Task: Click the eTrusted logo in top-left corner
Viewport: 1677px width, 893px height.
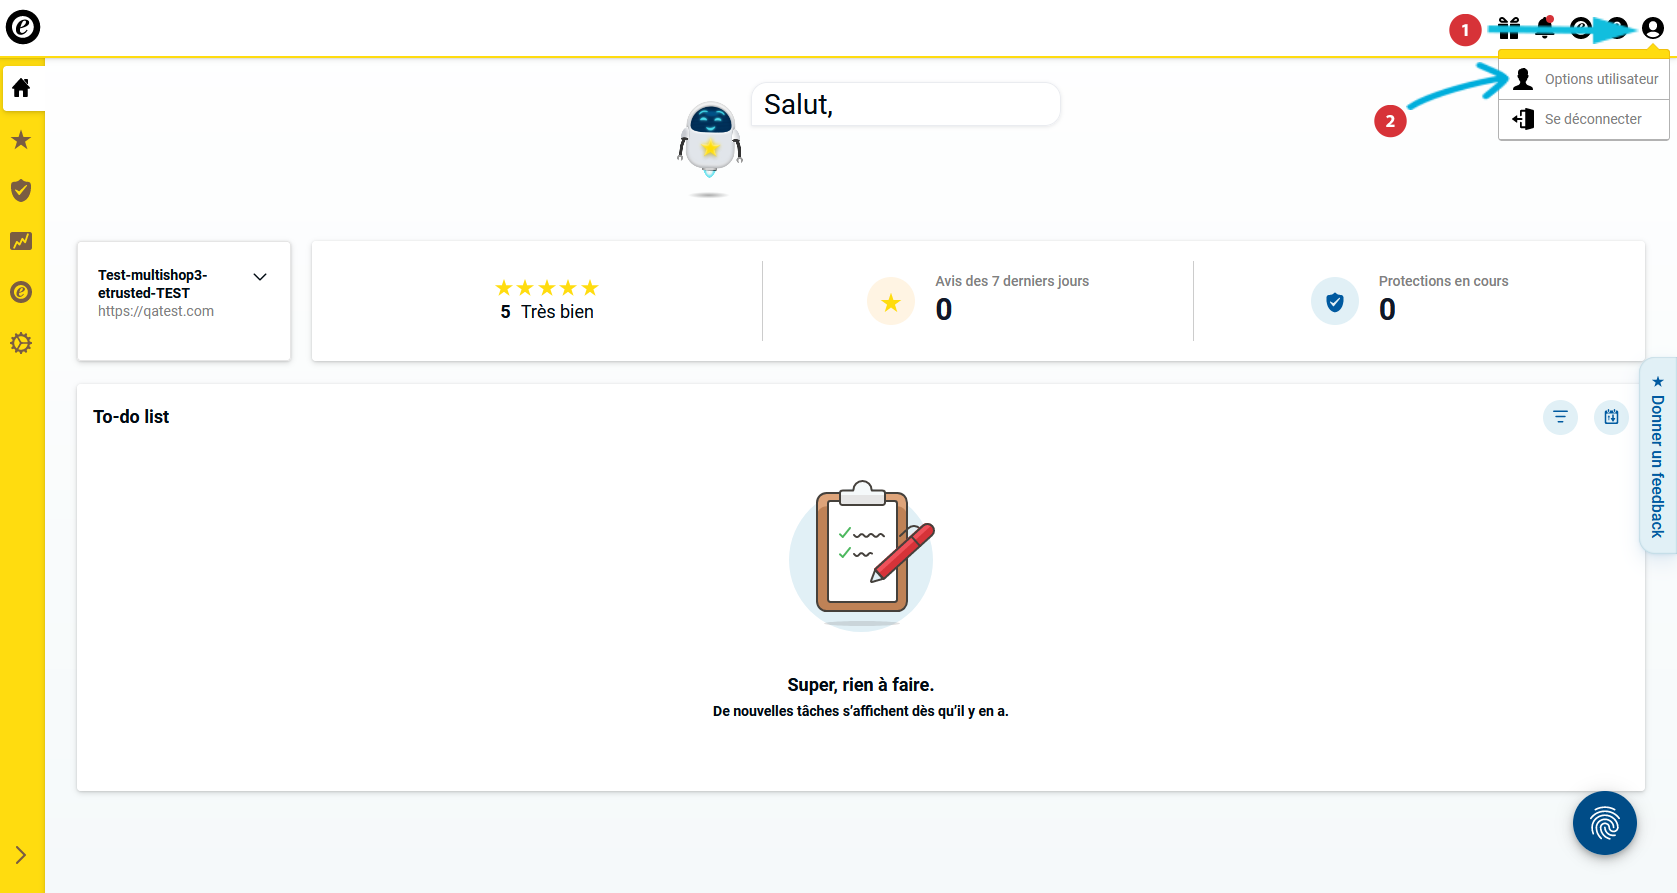Action: click(x=23, y=27)
